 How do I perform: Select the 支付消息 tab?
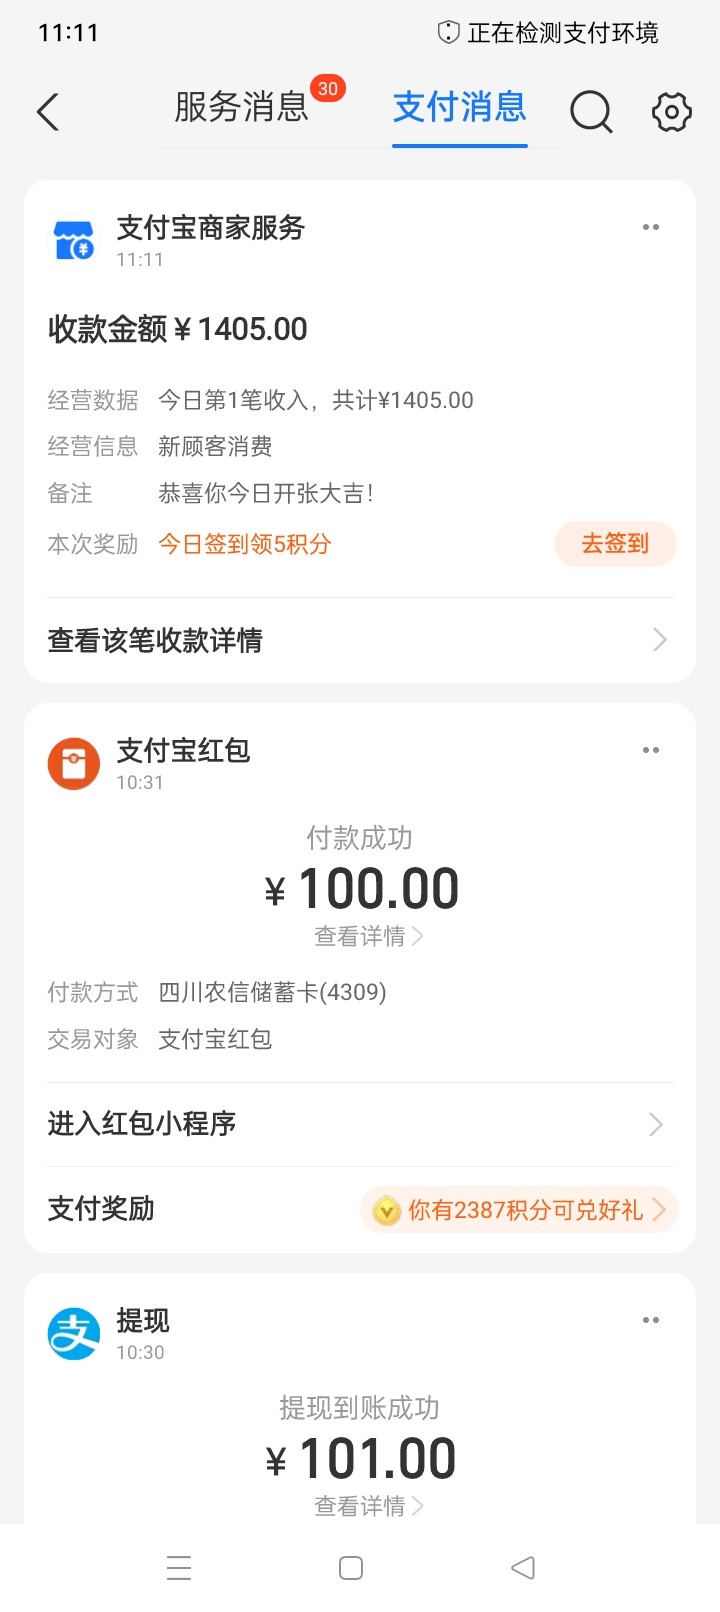459,107
